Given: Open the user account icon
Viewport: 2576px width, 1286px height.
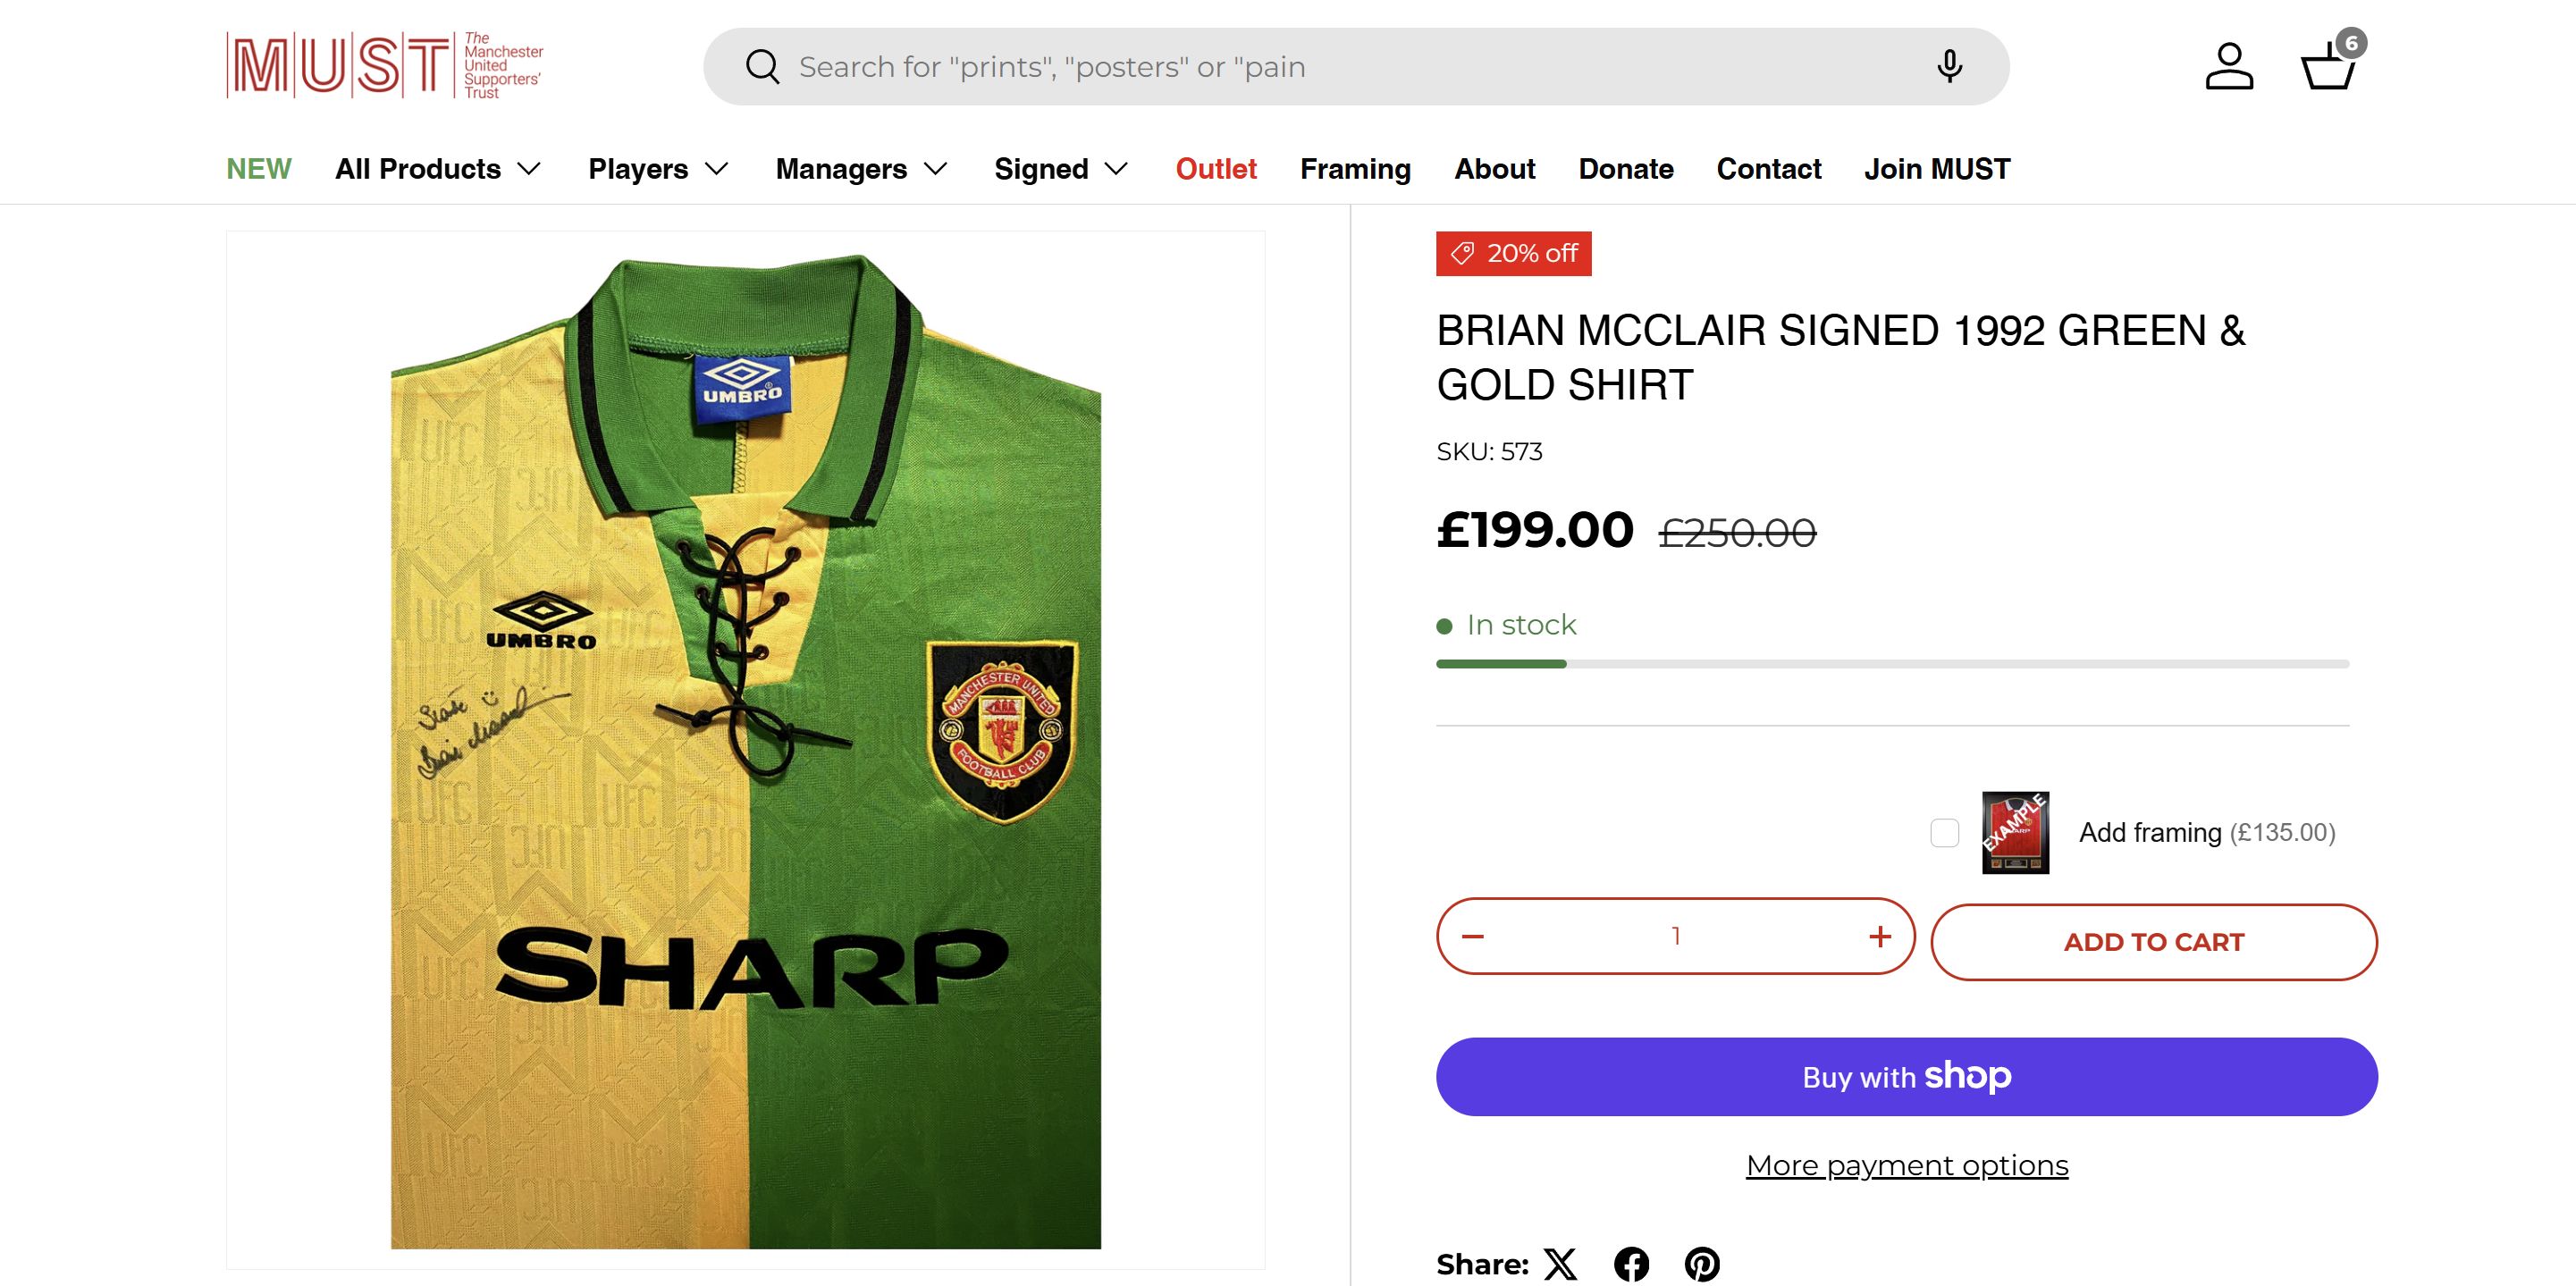Looking at the screenshot, I should (x=2228, y=67).
